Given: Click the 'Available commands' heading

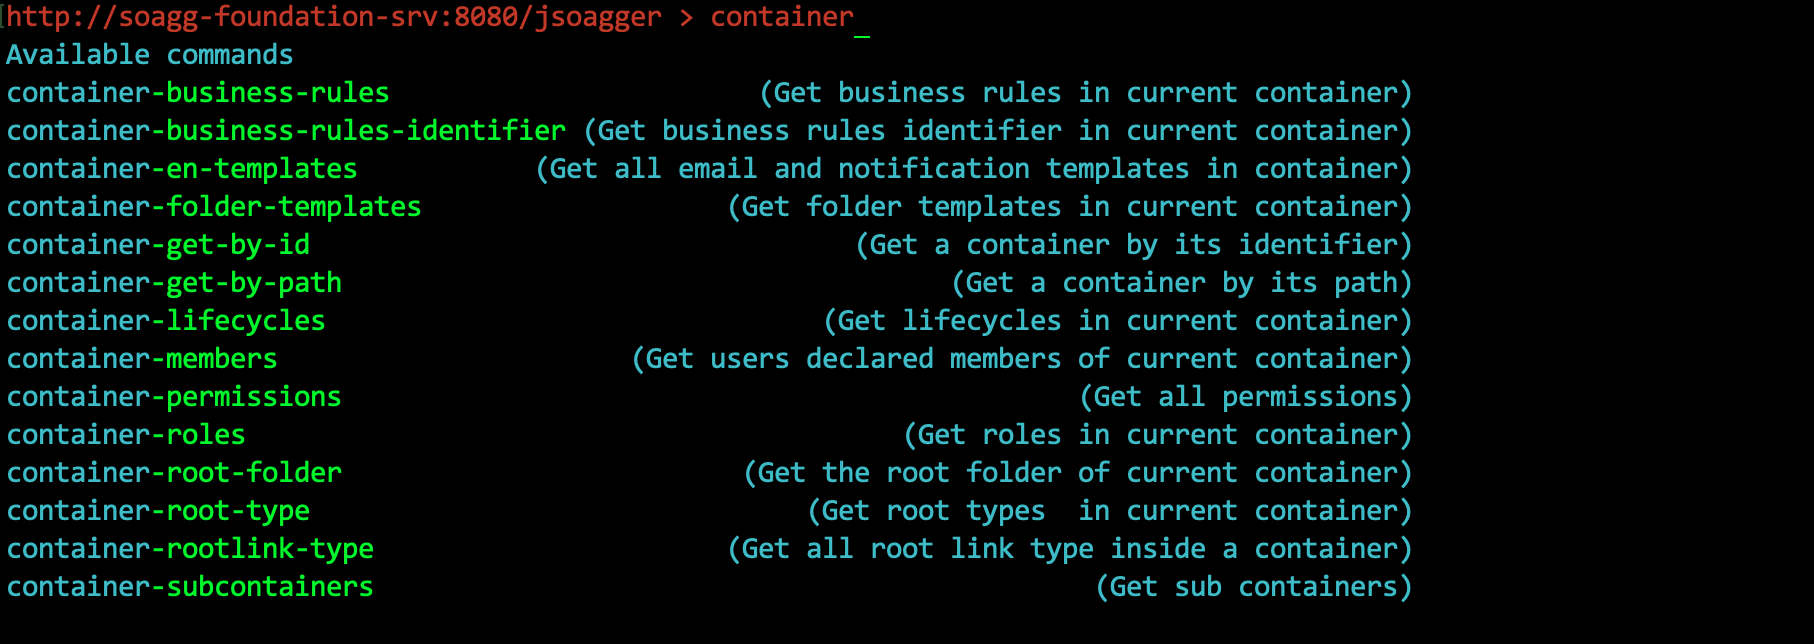Looking at the screenshot, I should [150, 55].
